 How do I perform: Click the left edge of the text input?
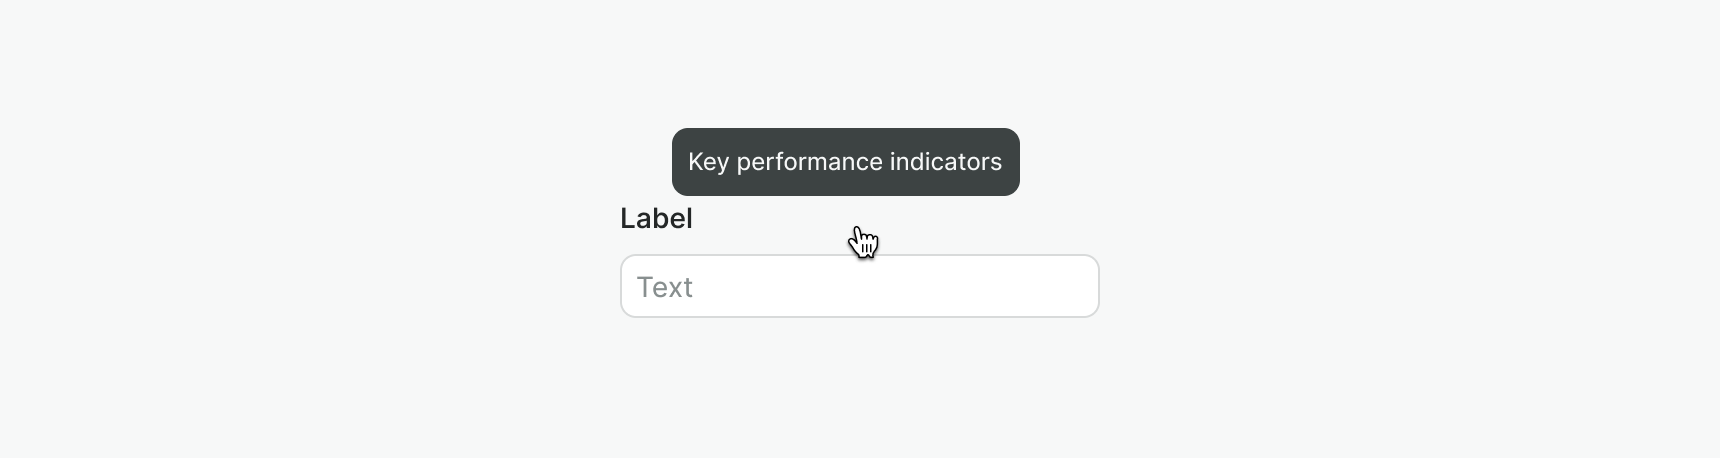[630, 287]
